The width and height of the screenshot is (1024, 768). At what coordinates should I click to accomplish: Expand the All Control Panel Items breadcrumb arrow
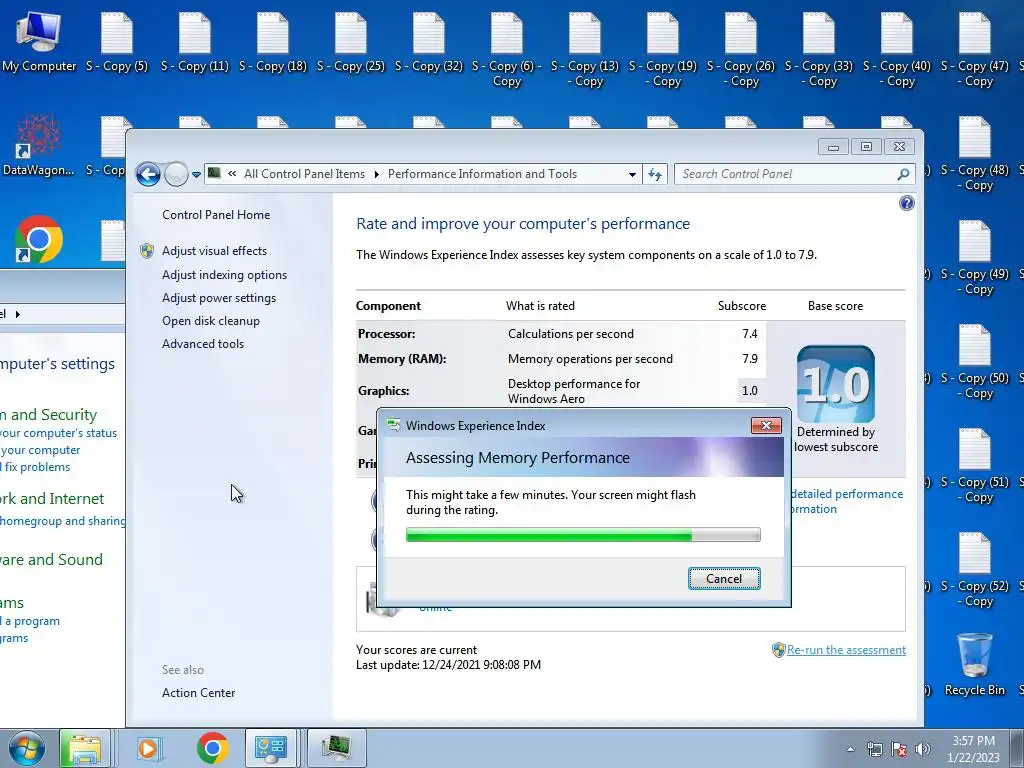point(377,174)
